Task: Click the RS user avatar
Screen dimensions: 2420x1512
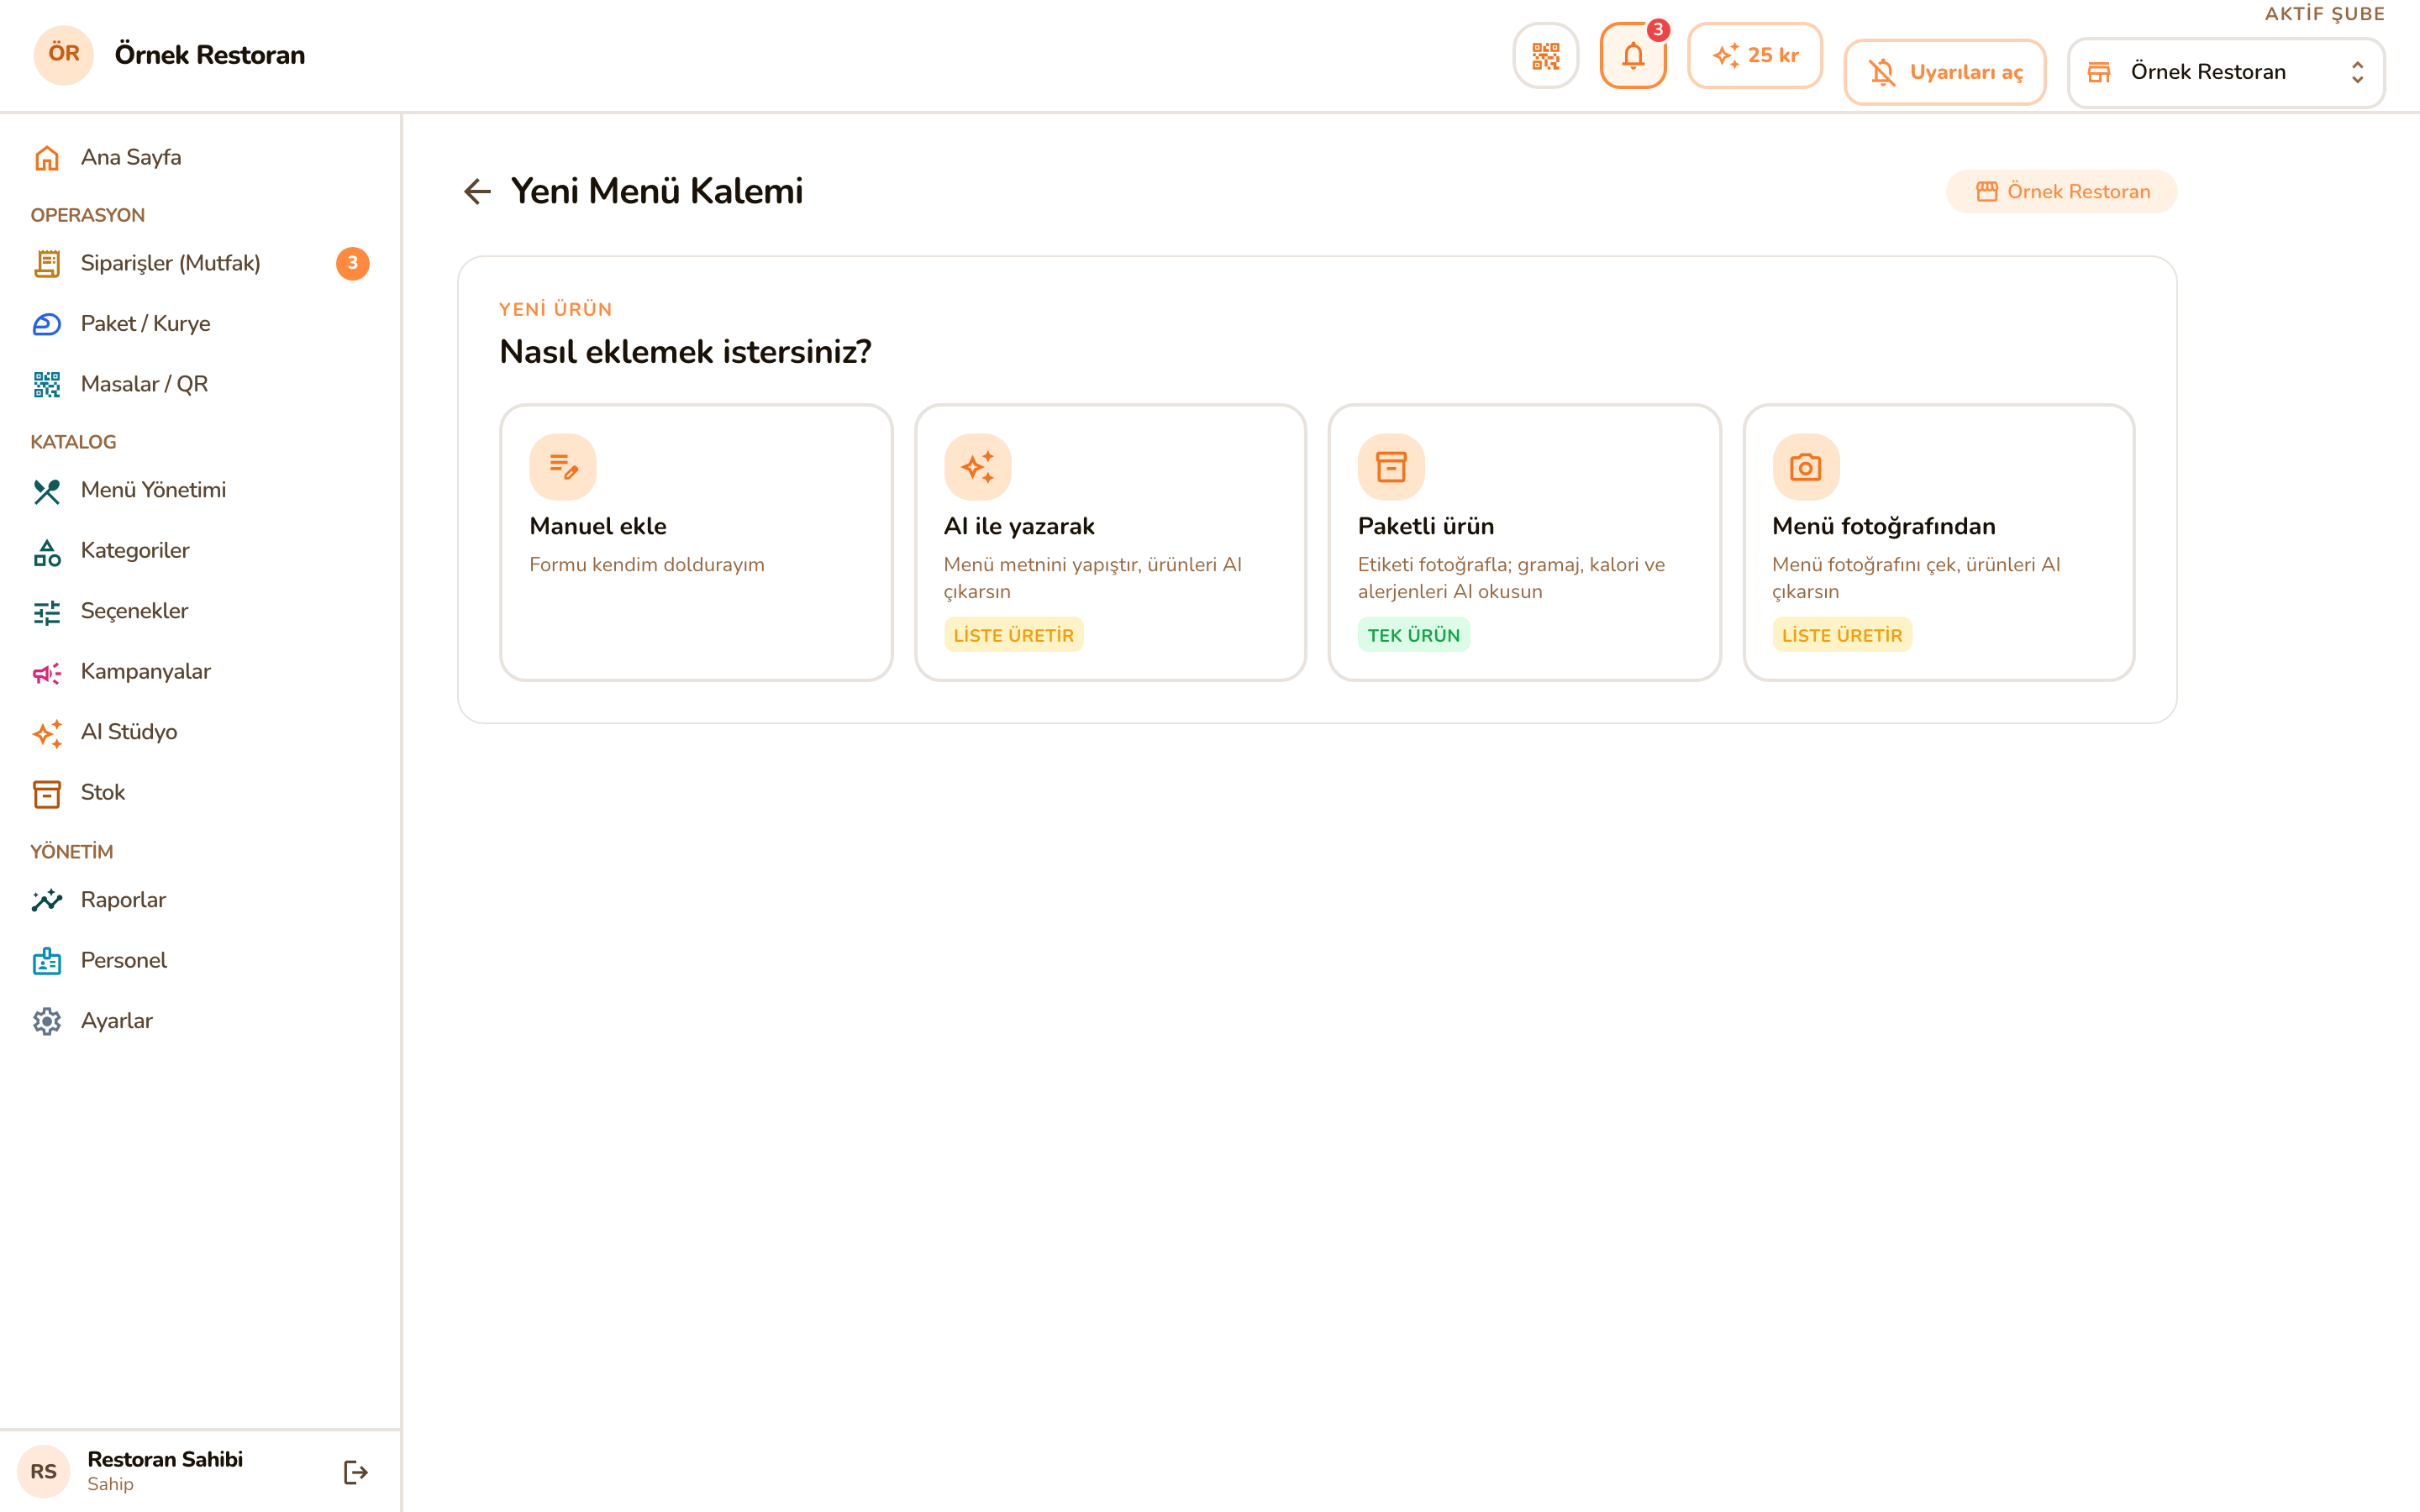Action: click(44, 1472)
